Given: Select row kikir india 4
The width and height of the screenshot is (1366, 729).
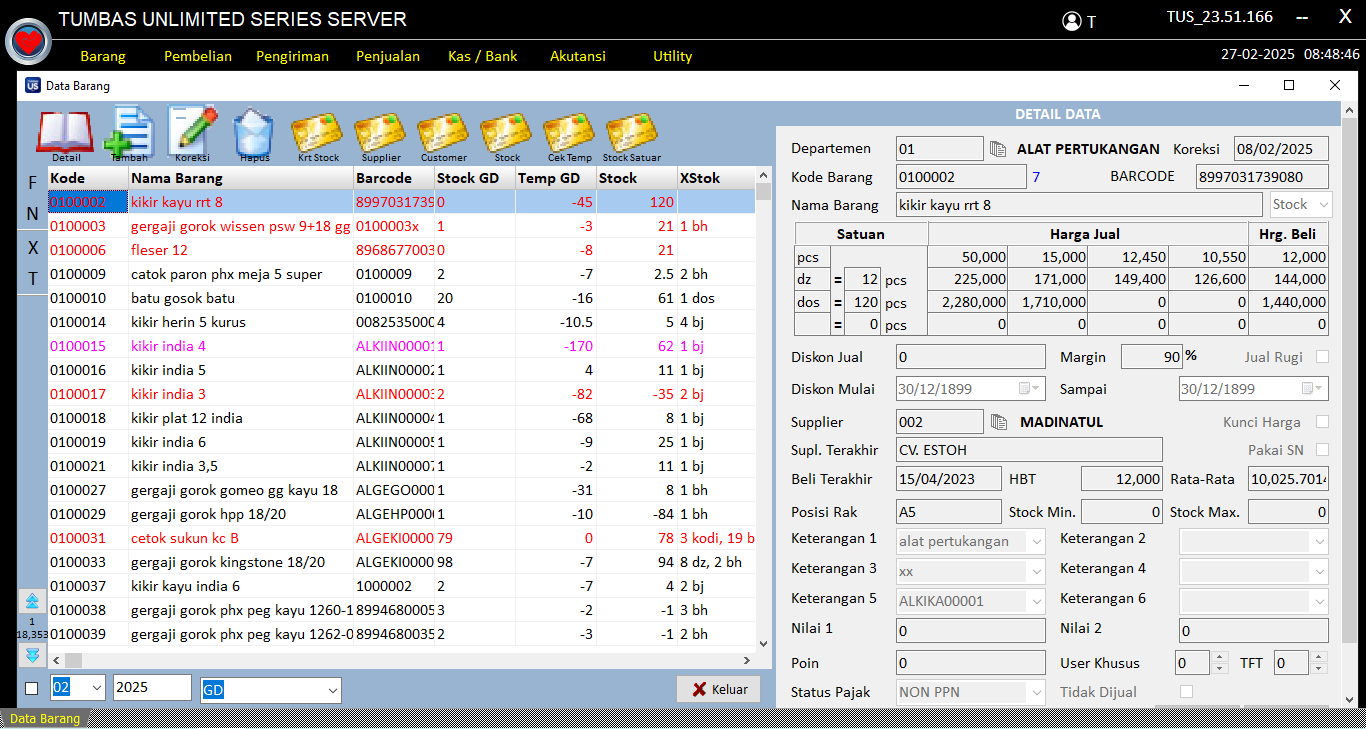Looking at the screenshot, I should pyautogui.click(x=401, y=346).
